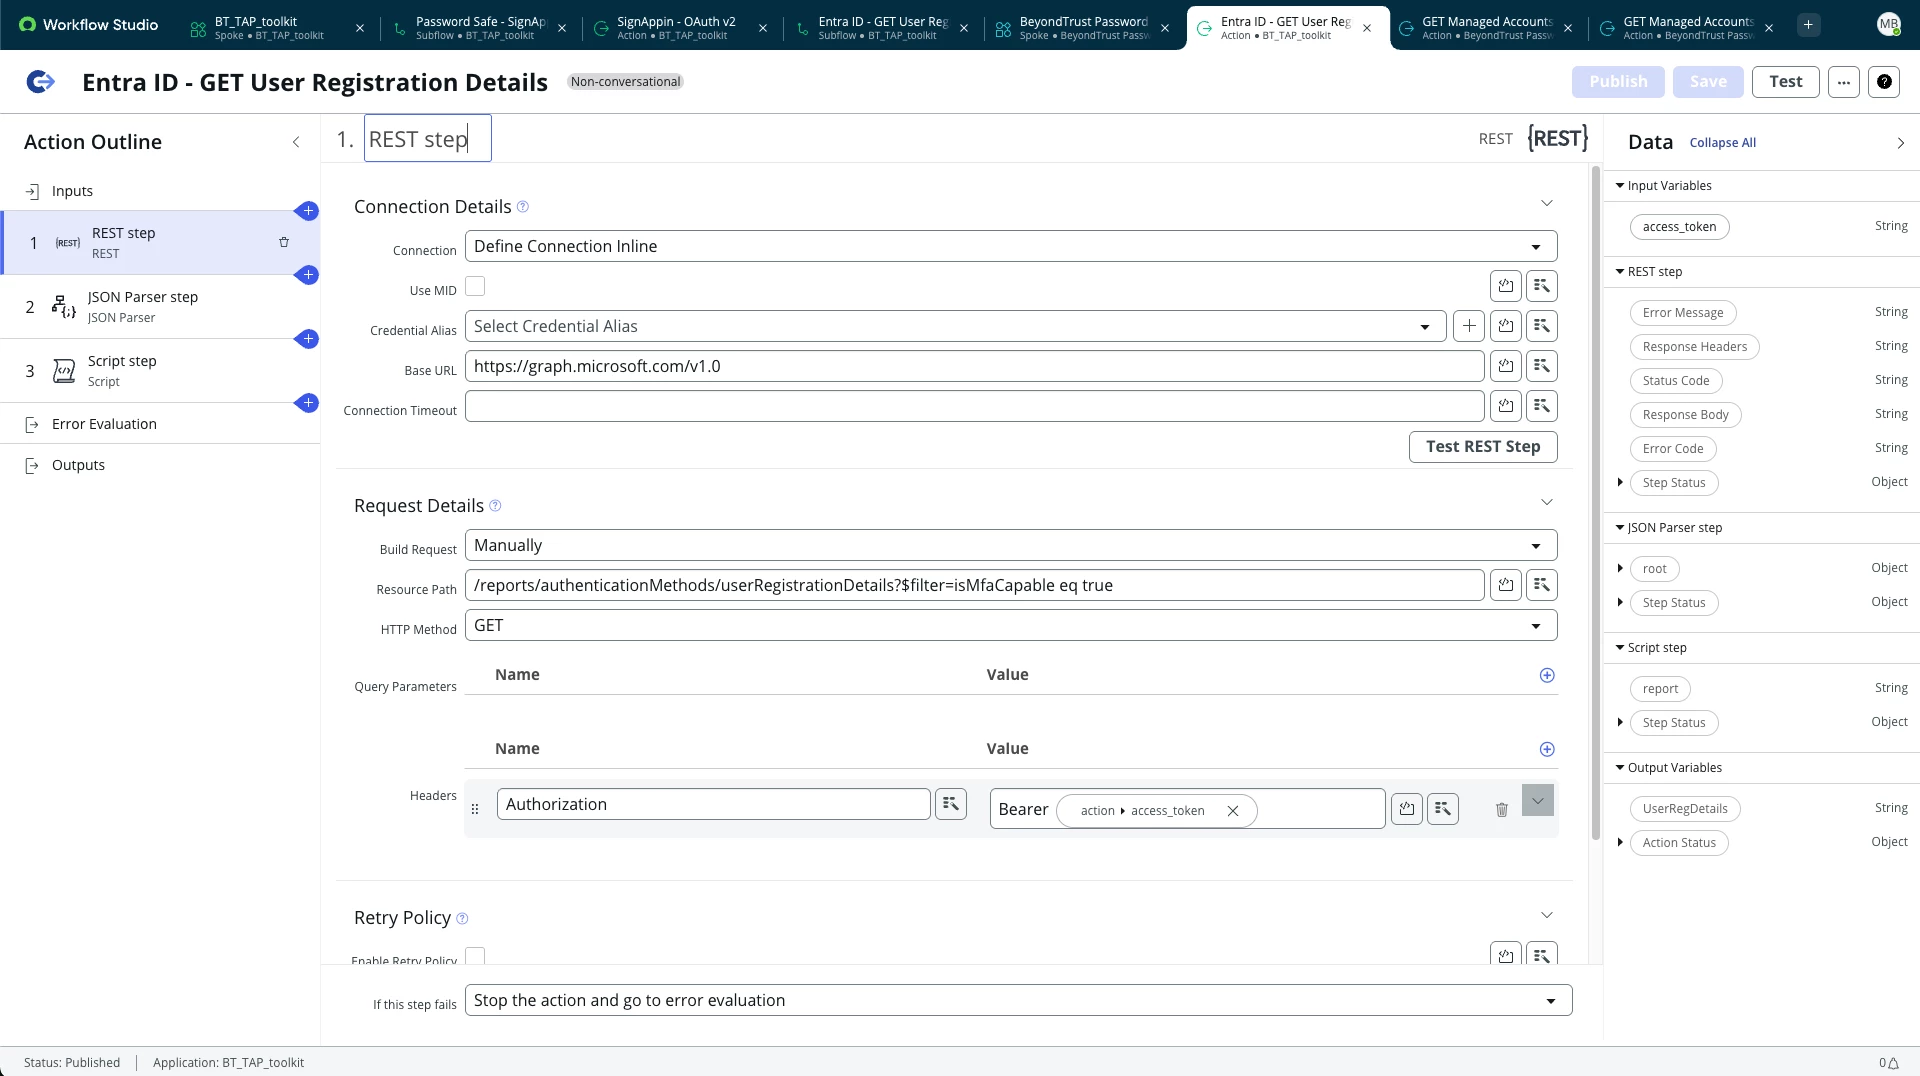Viewport: 1920px width, 1076px height.
Task: Add a step after the REST step
Action: pyautogui.click(x=308, y=275)
